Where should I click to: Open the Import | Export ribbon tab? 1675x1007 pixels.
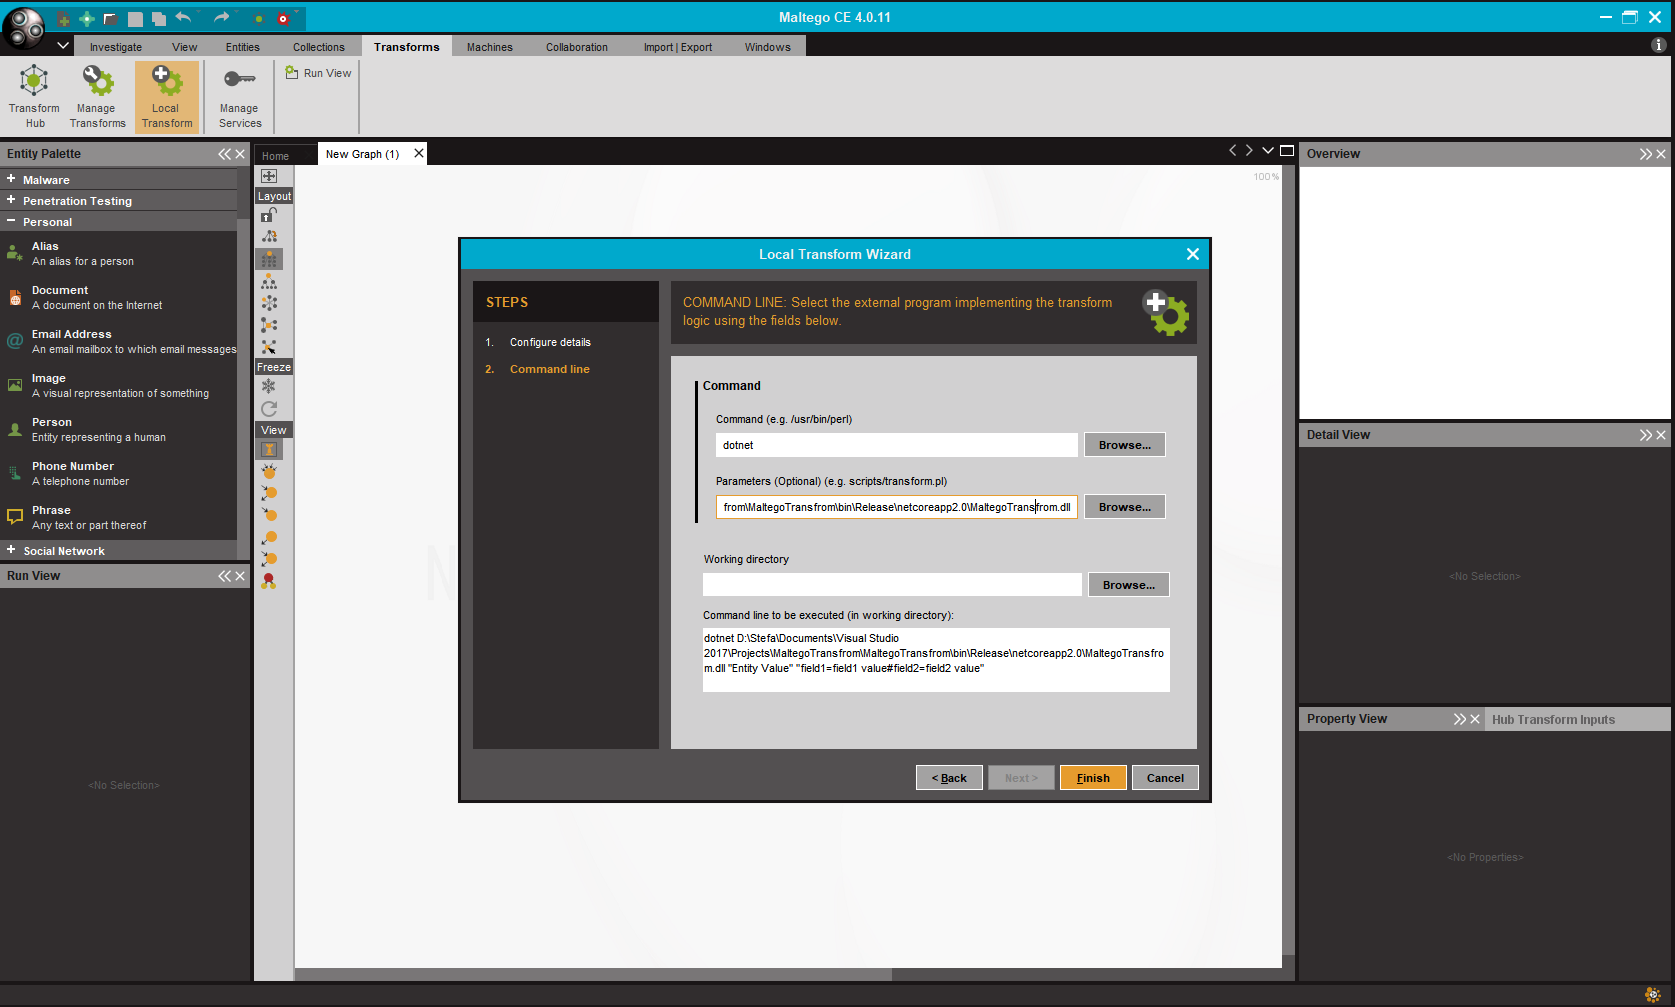678,47
